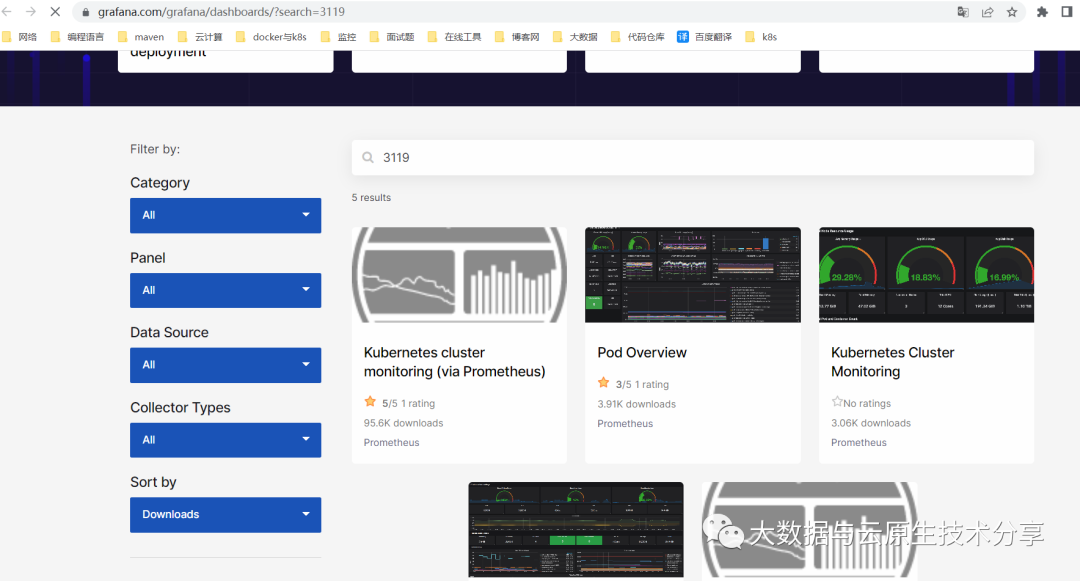This screenshot has width=1080, height=581.
Task: Open the Kubernetes Cluster Monitoring dashboard title
Action: click(892, 362)
